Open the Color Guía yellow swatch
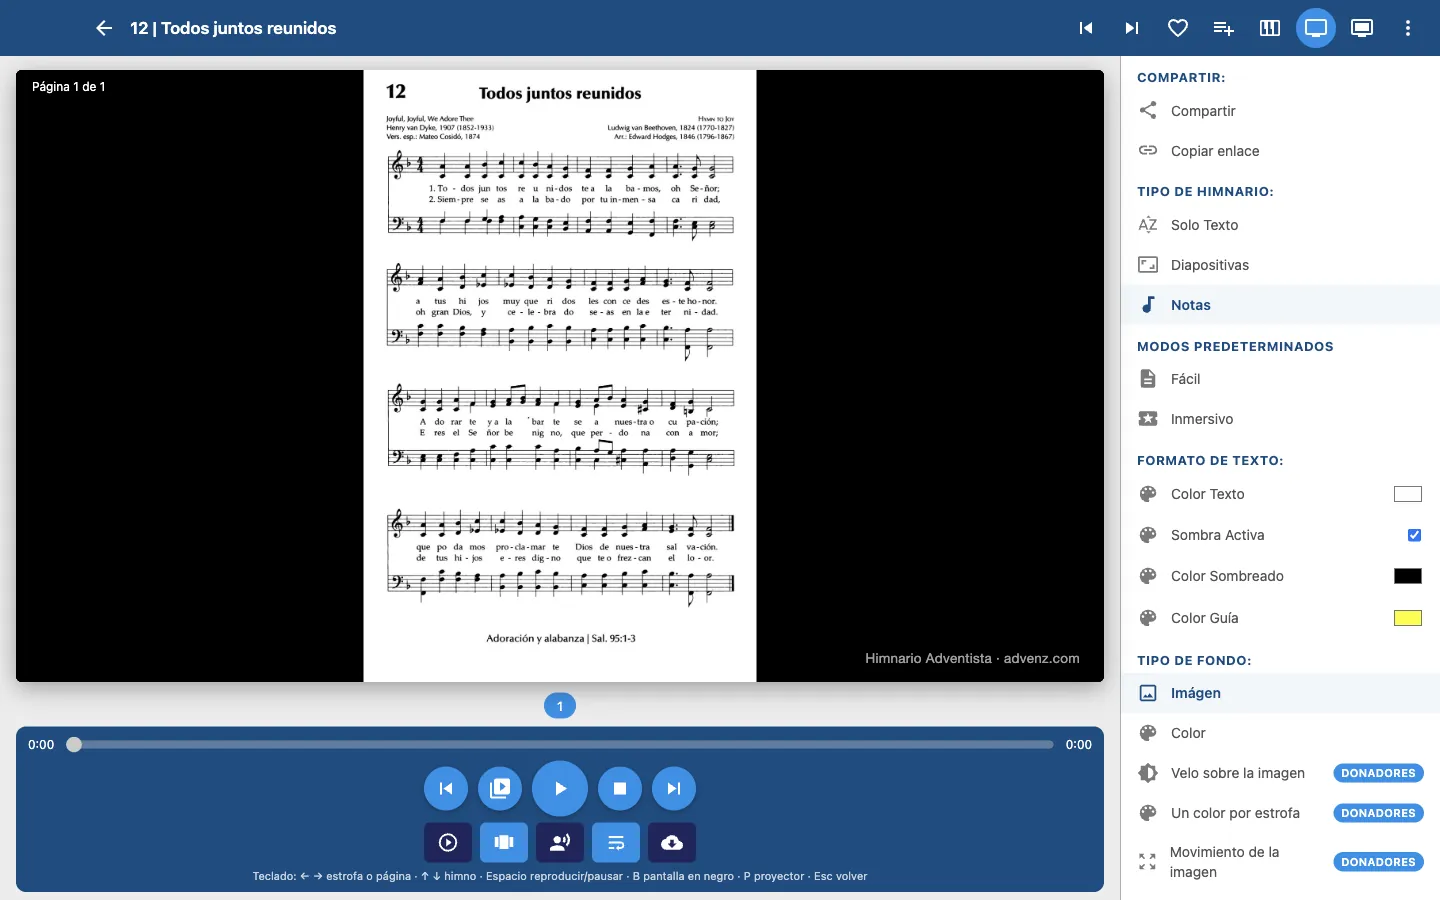The height and width of the screenshot is (900, 1440). (1408, 618)
